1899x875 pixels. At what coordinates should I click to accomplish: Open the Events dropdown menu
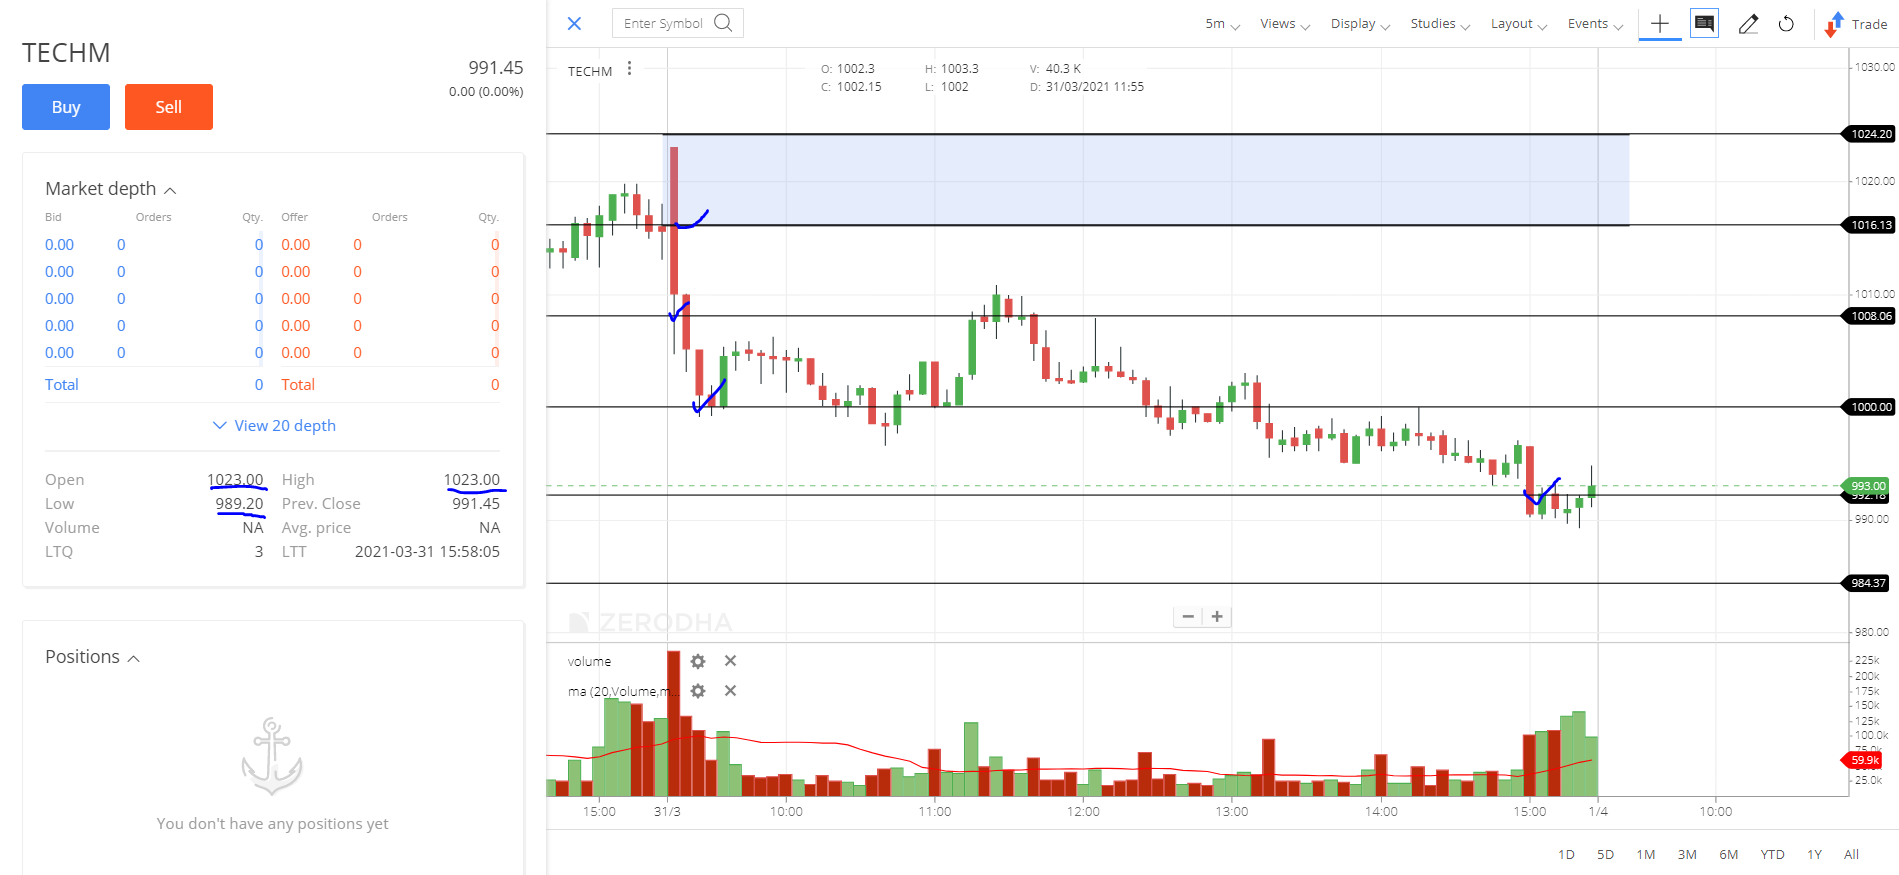coord(1595,24)
